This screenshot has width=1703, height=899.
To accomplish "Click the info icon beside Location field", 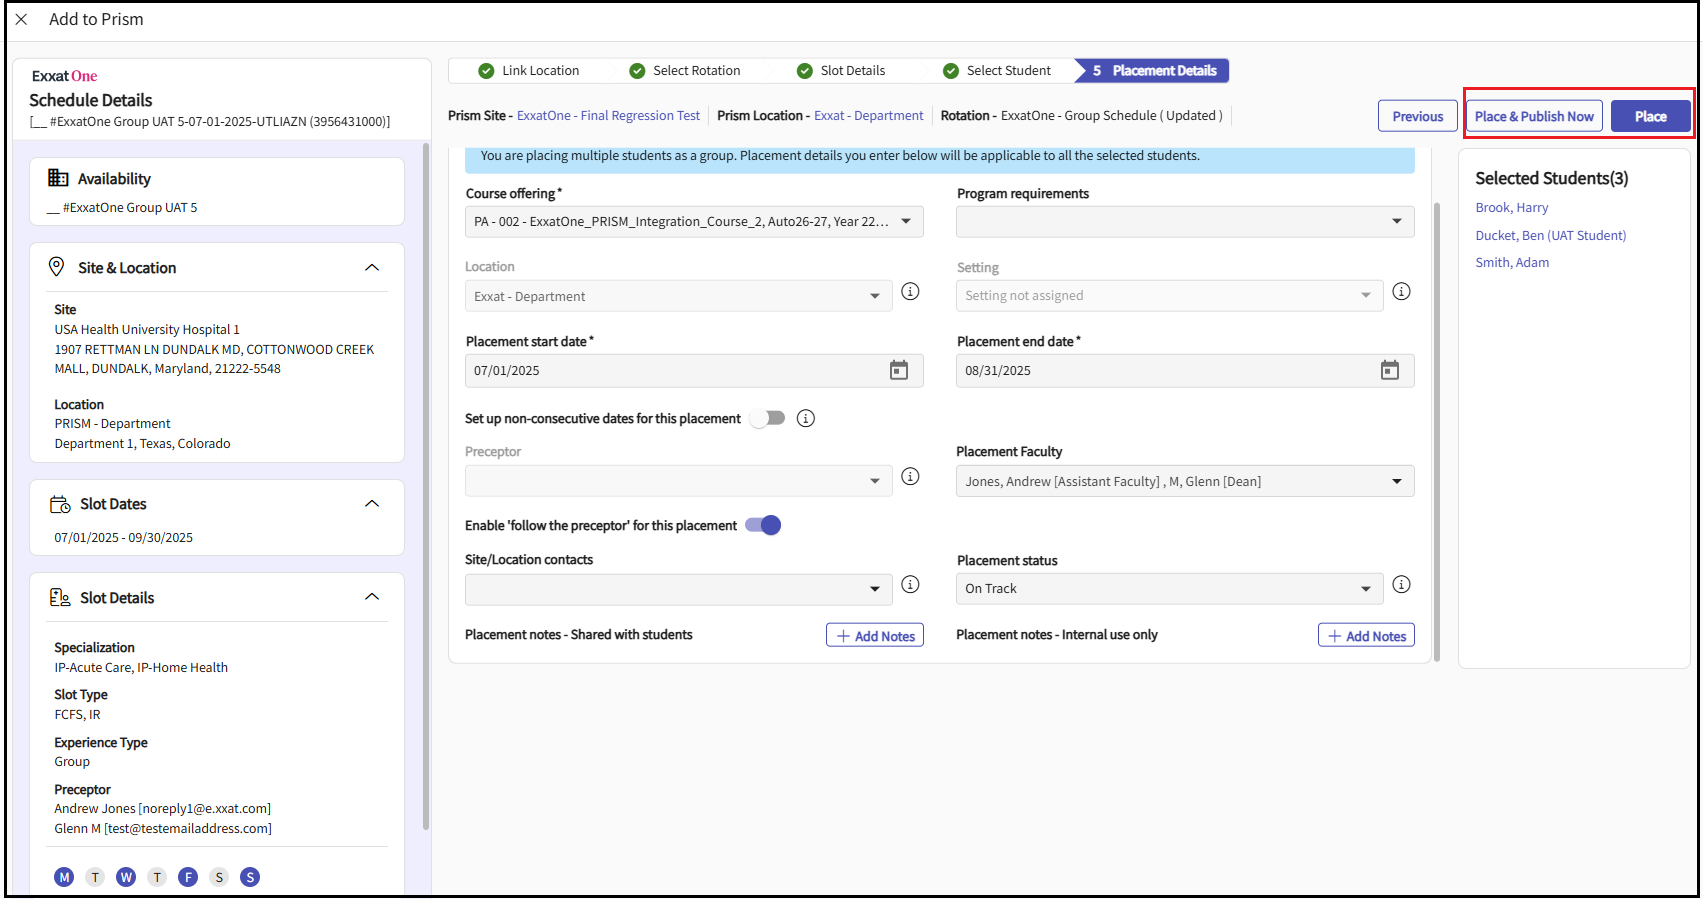I will point(910,292).
